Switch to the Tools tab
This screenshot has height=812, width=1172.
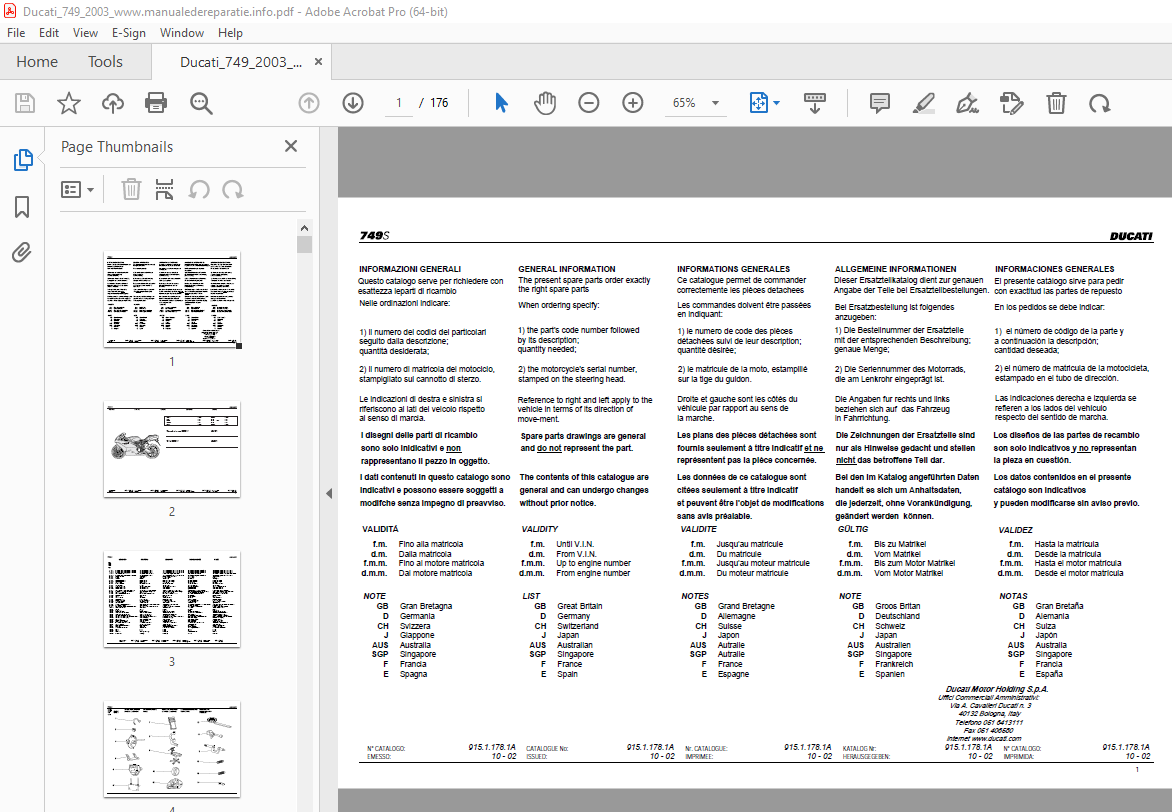105,61
